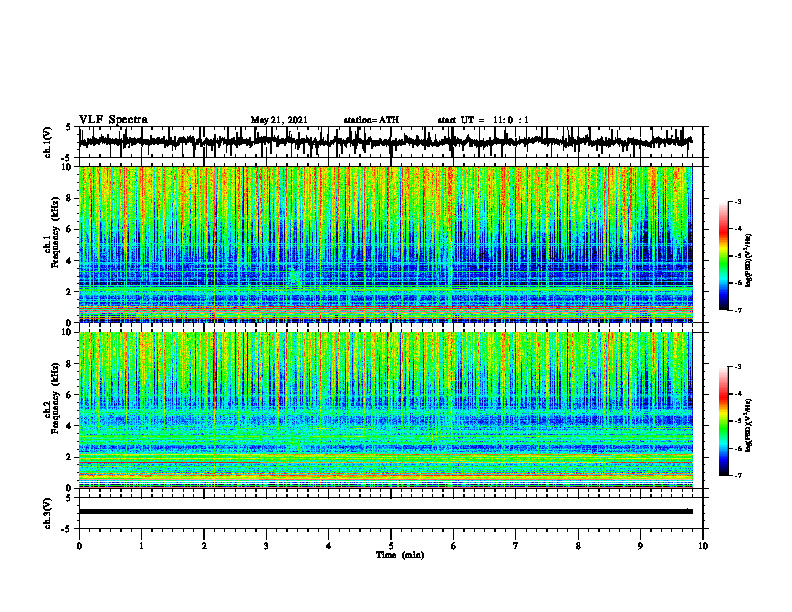Click the "VLF Spectra" plot title
Viewport: 792px width, 612px height.
pyautogui.click(x=113, y=120)
